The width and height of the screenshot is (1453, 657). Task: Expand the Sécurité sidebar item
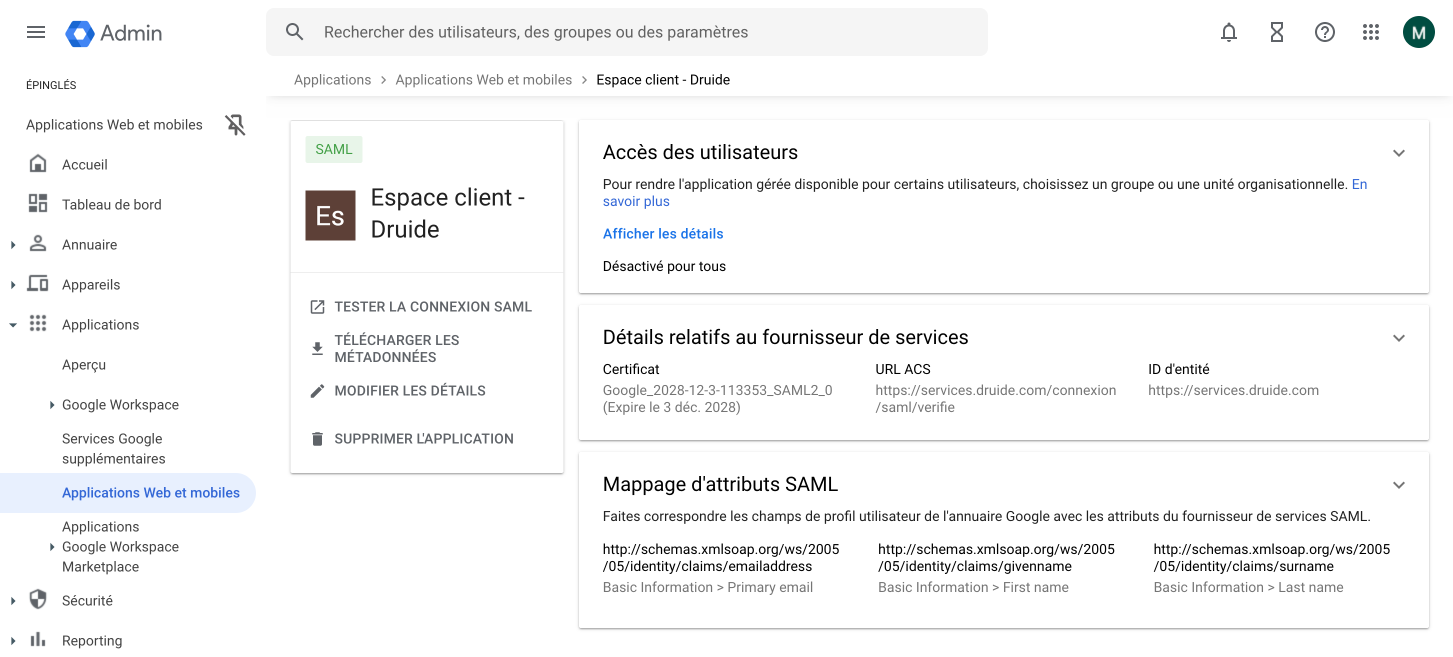(13, 601)
